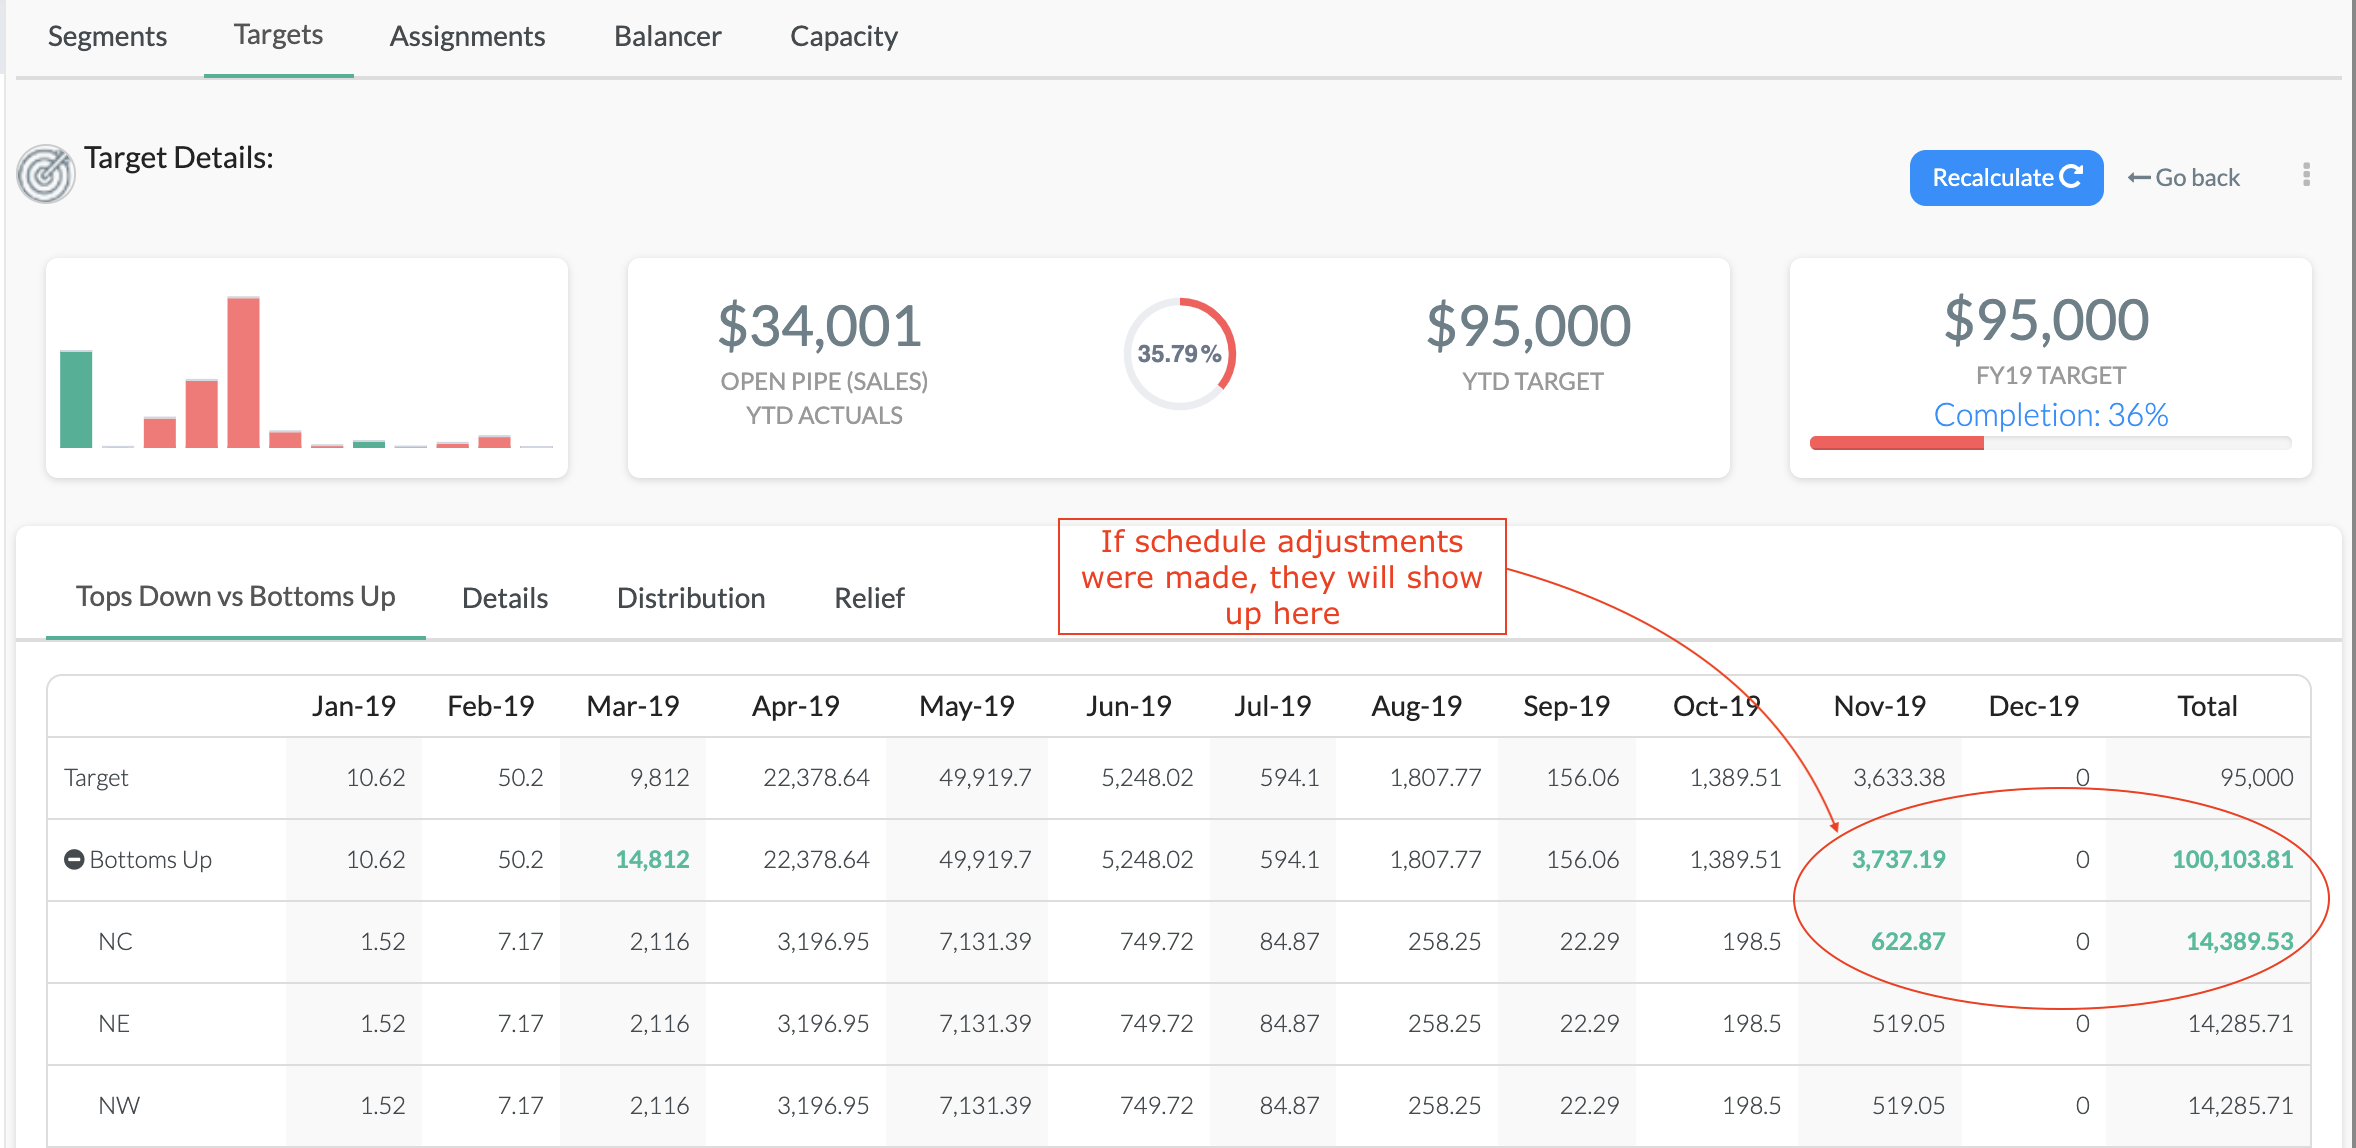Click NE row total 14,285.71
Viewport: 2356px width, 1148px height.
(2240, 1023)
